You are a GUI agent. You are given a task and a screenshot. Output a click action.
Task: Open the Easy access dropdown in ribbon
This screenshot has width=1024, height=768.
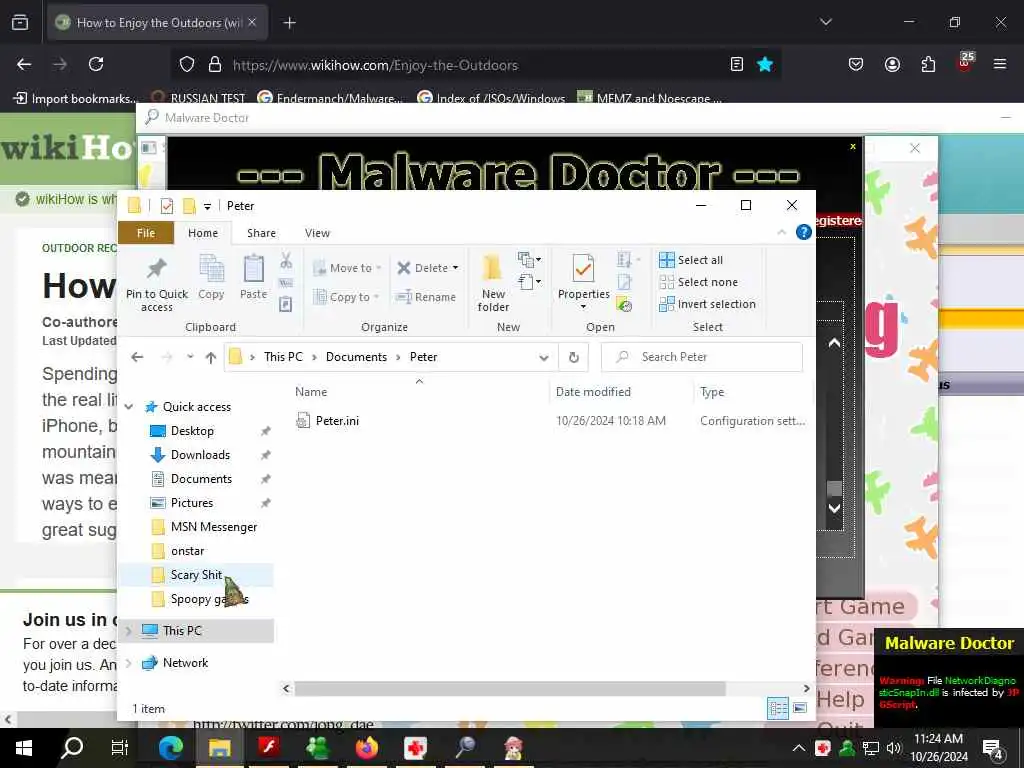click(530, 282)
